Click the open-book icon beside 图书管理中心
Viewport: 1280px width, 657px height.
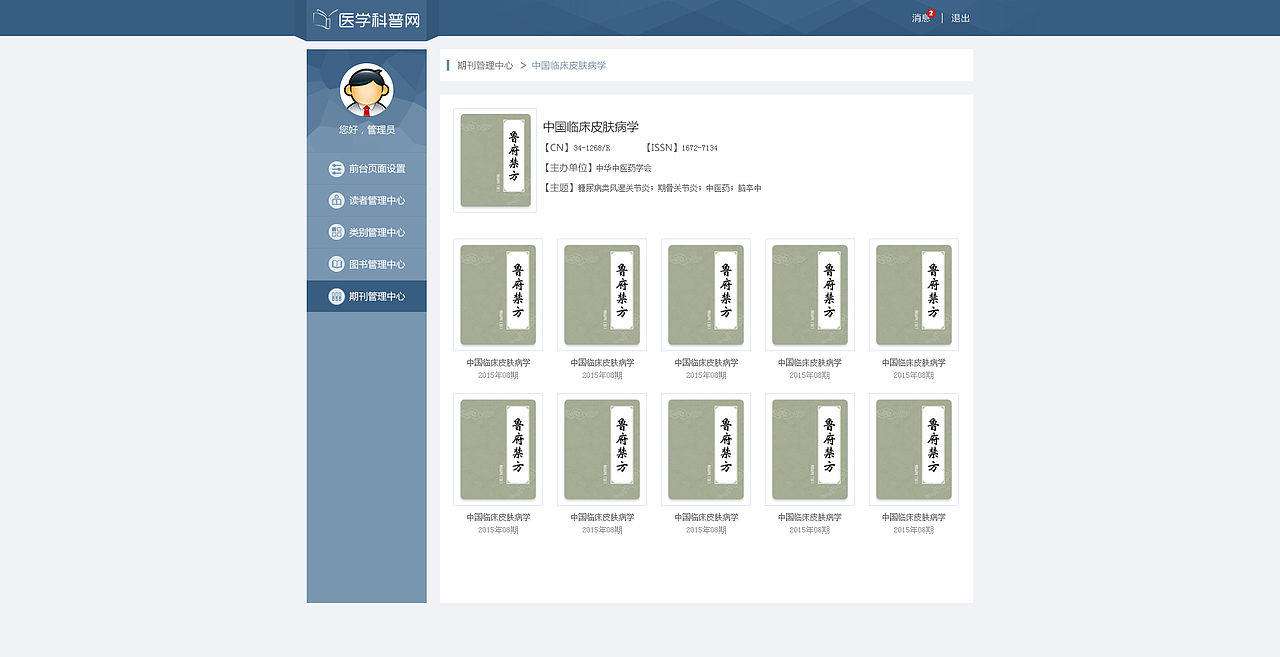point(336,264)
